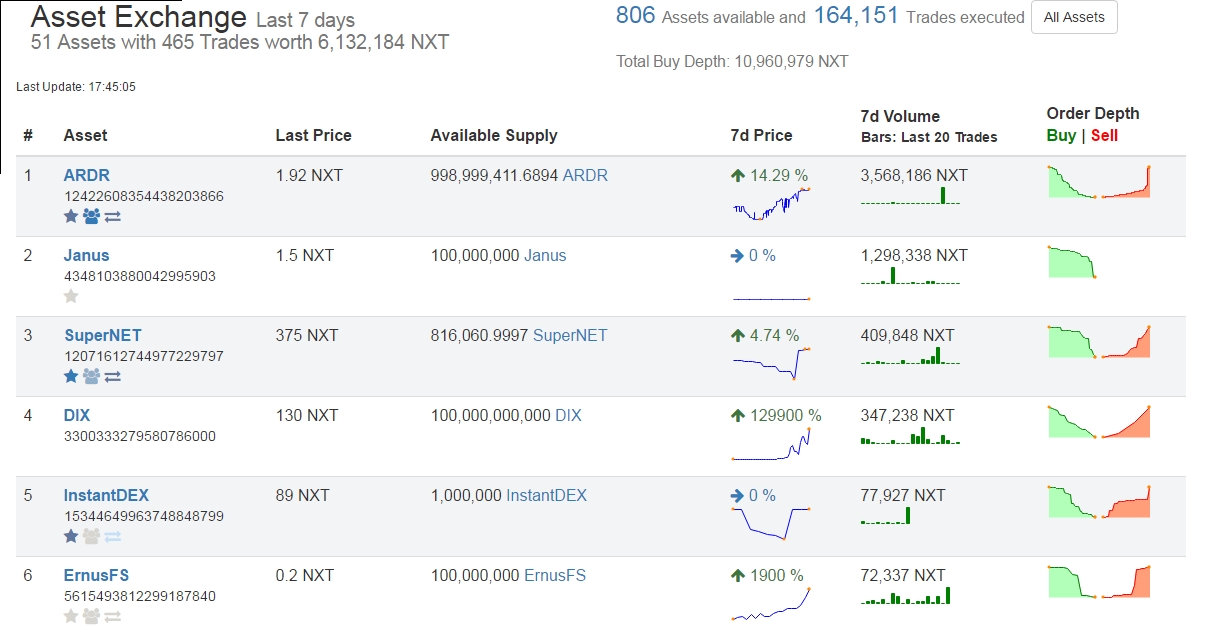
Task: Click the green up arrow beside 129900 %
Action: point(738,416)
